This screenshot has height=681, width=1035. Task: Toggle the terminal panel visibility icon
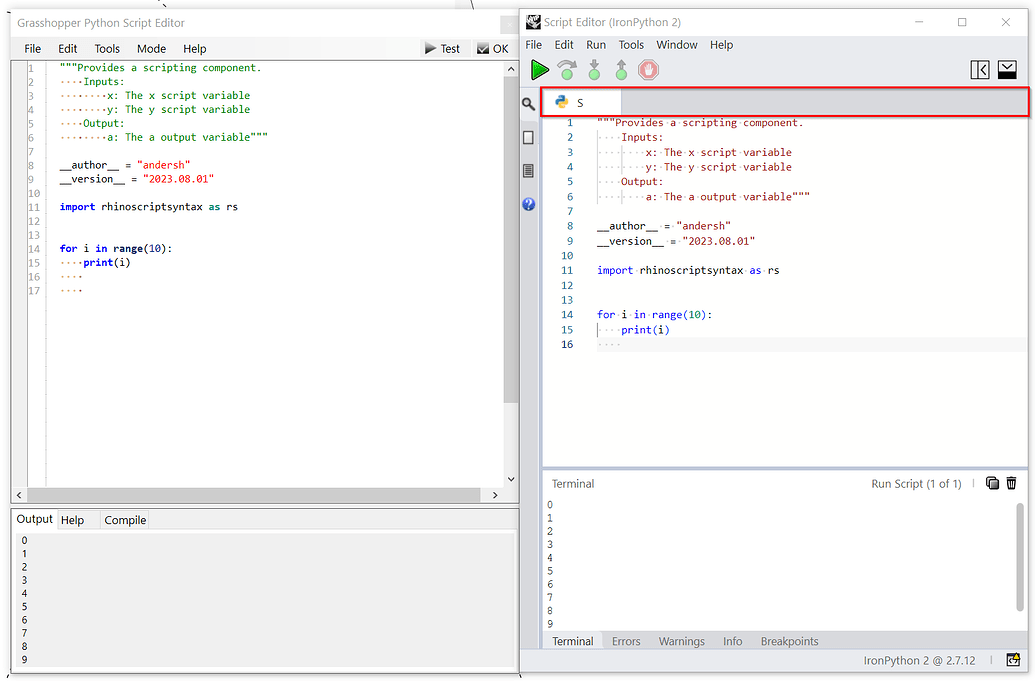[x=1007, y=69]
